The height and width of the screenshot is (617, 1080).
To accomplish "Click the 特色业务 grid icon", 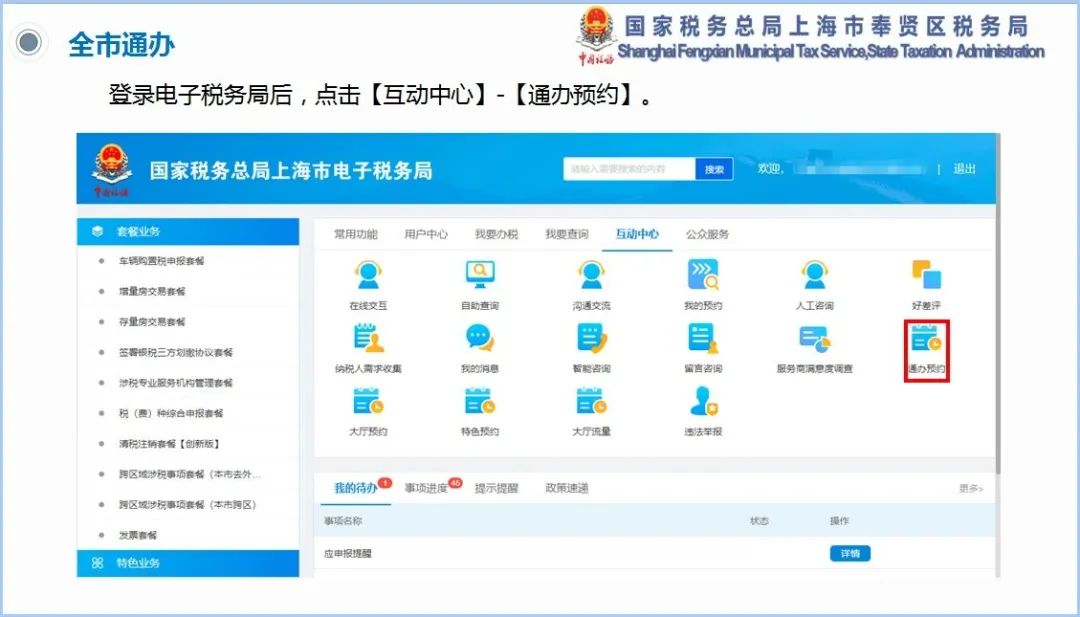I will [x=97, y=563].
